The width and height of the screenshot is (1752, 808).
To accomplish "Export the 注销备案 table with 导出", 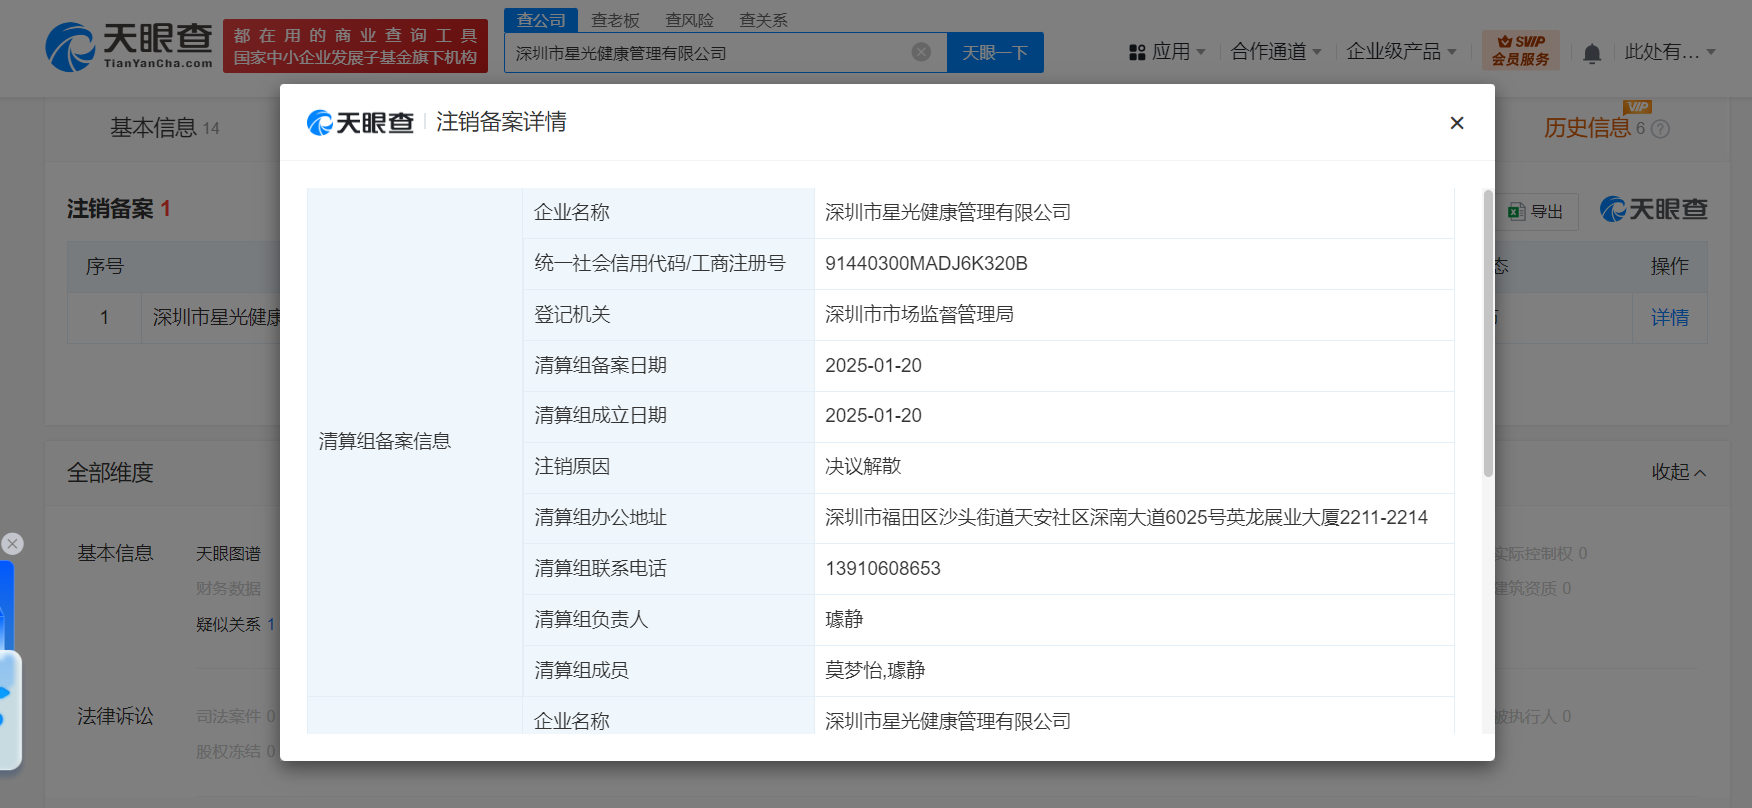I will (1536, 212).
